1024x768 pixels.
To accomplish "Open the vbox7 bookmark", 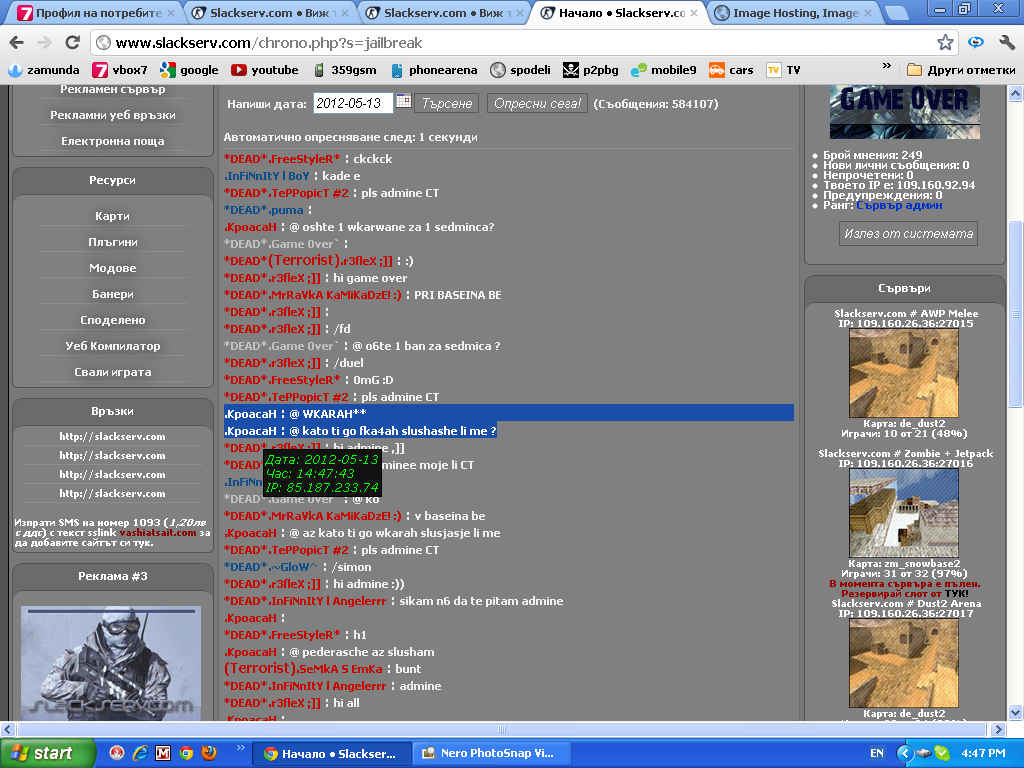I will pos(120,70).
